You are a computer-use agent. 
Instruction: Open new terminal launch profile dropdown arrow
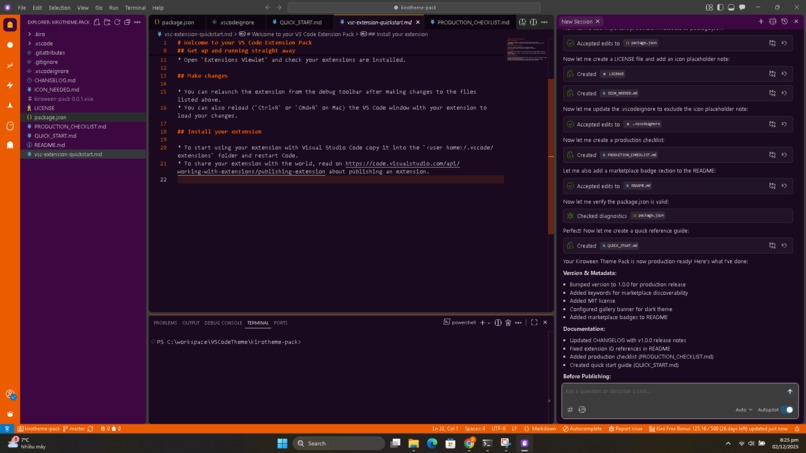coord(489,323)
